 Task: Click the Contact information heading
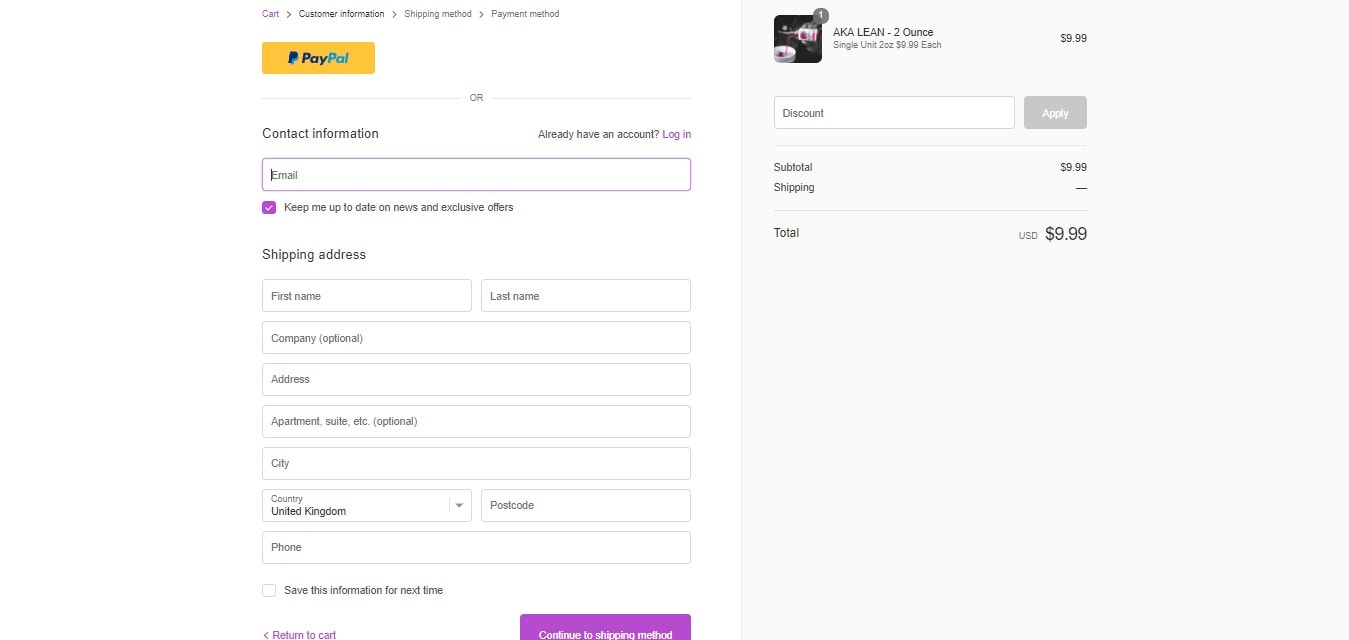coord(320,134)
